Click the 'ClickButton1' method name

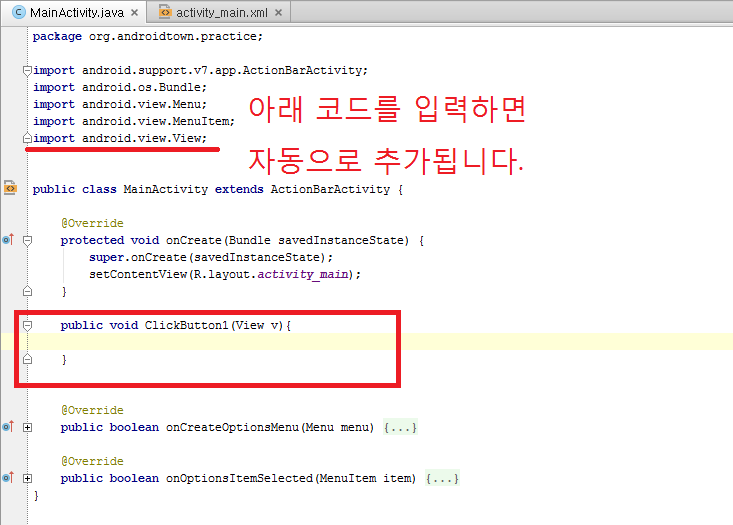187,325
